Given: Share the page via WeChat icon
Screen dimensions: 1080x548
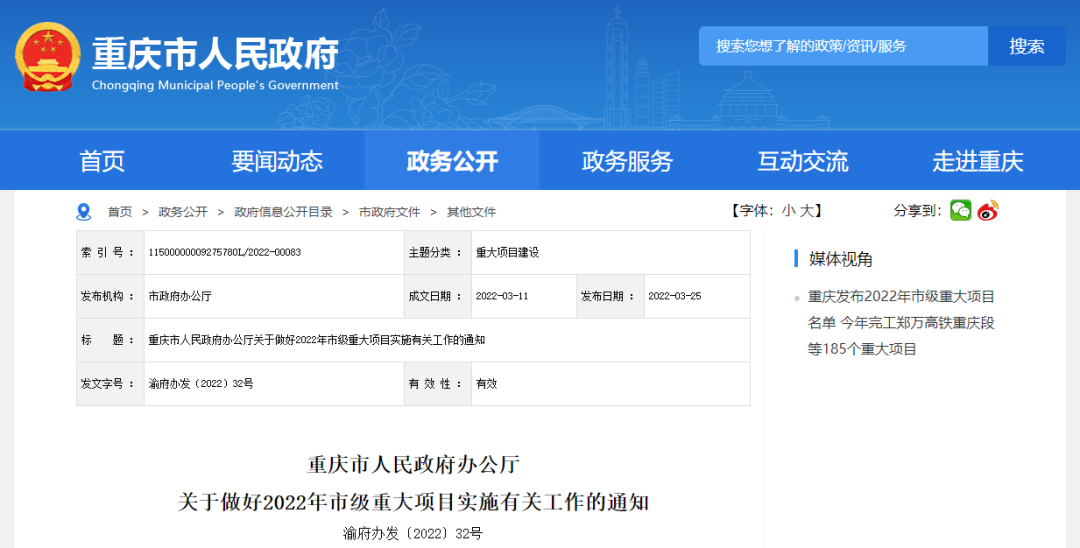Looking at the screenshot, I should 960,210.
